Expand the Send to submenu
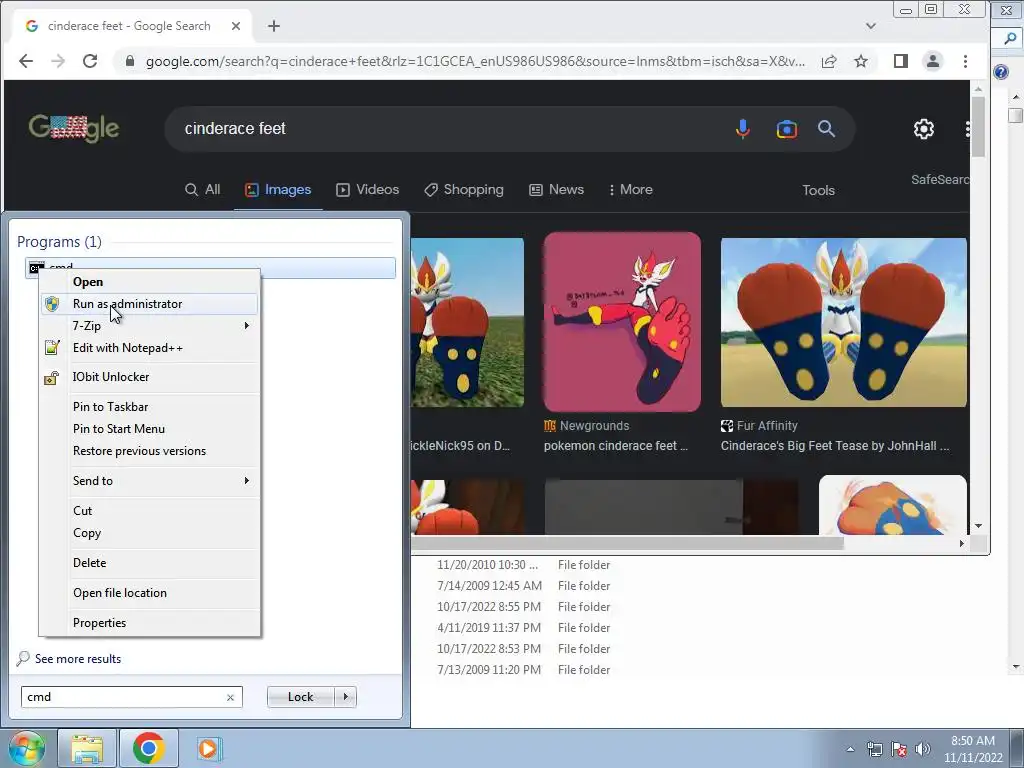The height and width of the screenshot is (768, 1024). point(150,481)
